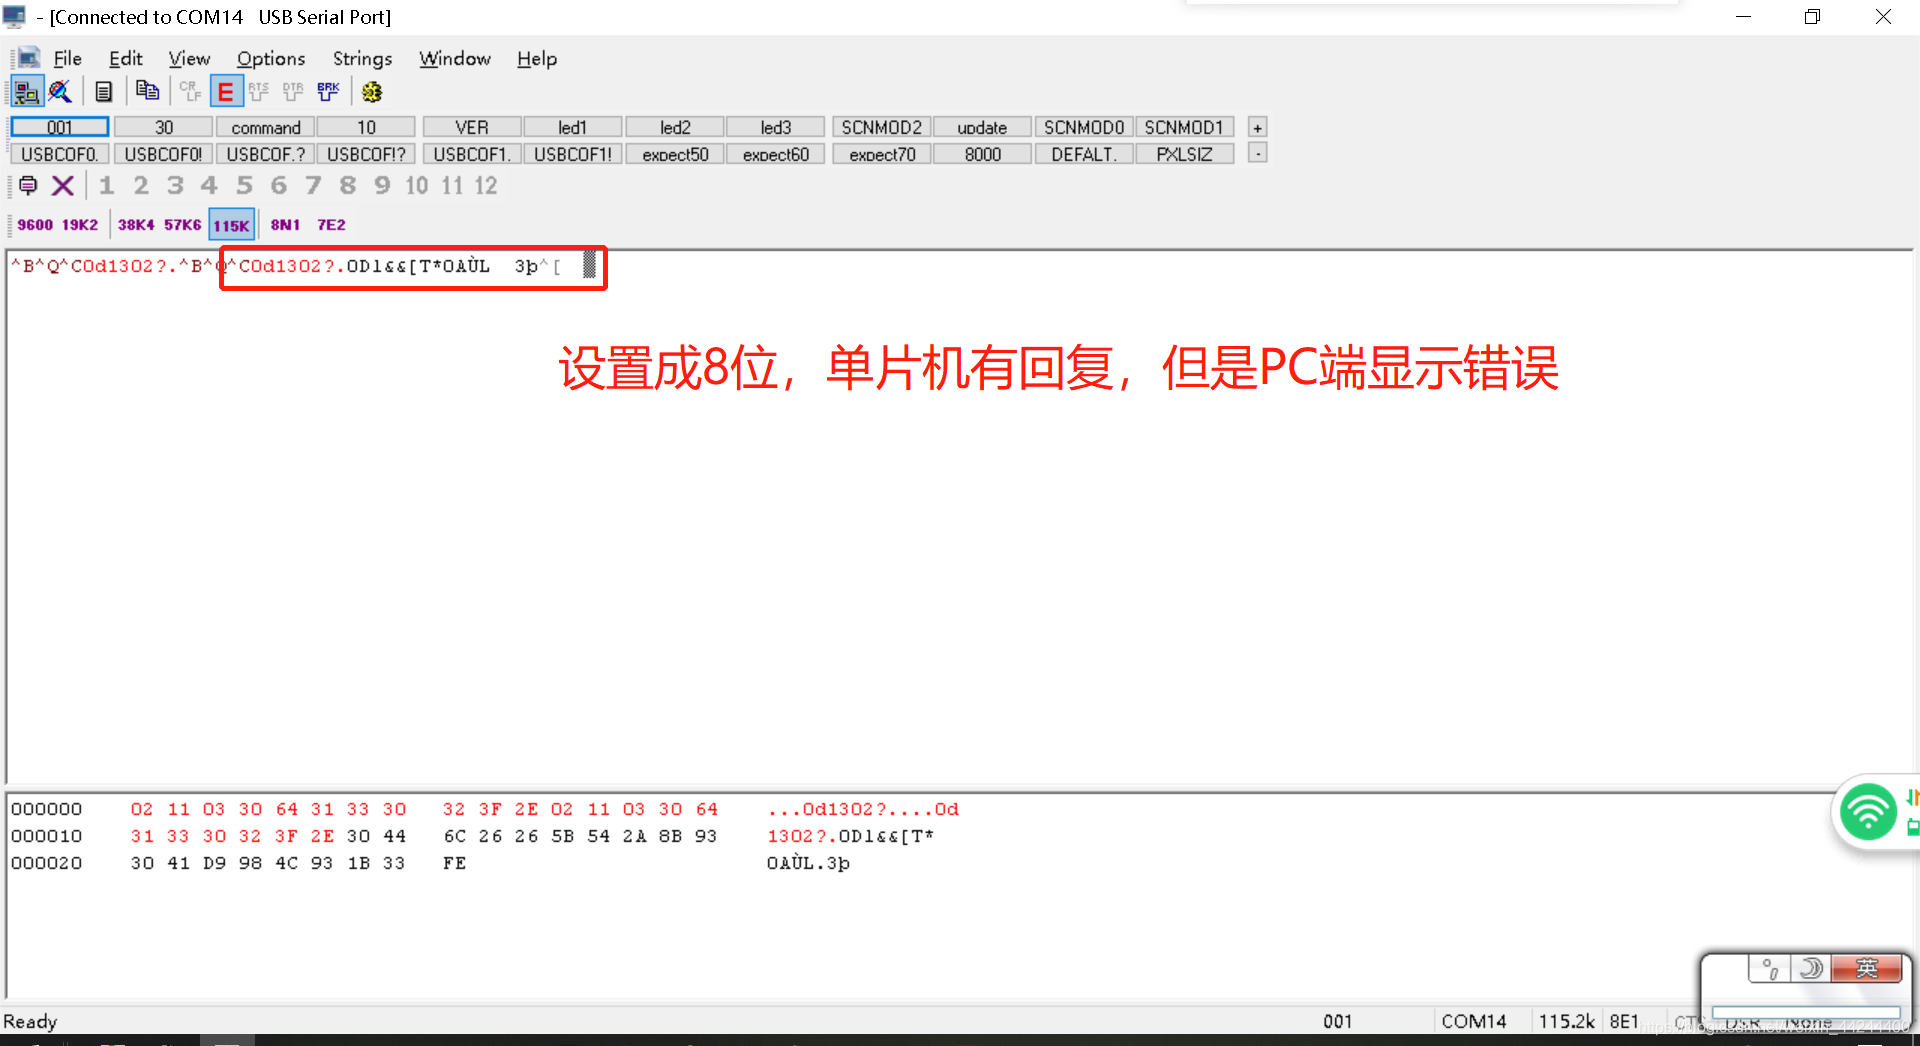This screenshot has height=1046, width=1920.
Task: Select macro slot number 8
Action: (348, 185)
